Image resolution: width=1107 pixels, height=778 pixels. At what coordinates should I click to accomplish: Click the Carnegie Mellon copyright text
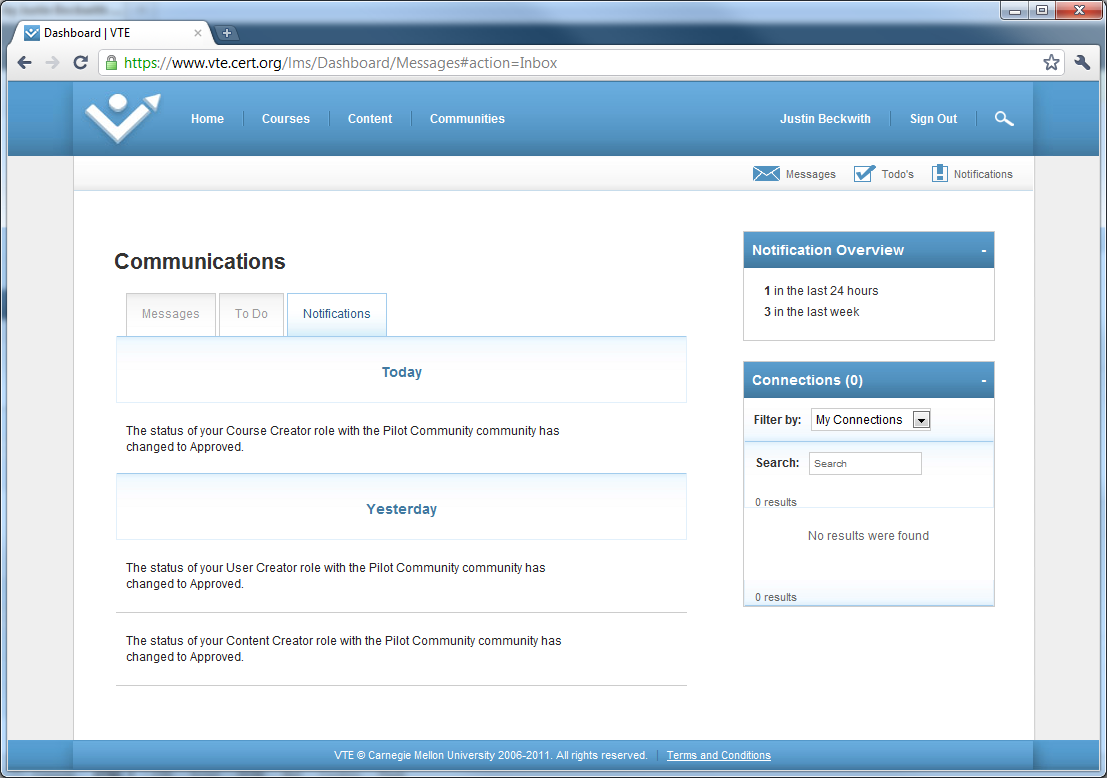click(491, 755)
